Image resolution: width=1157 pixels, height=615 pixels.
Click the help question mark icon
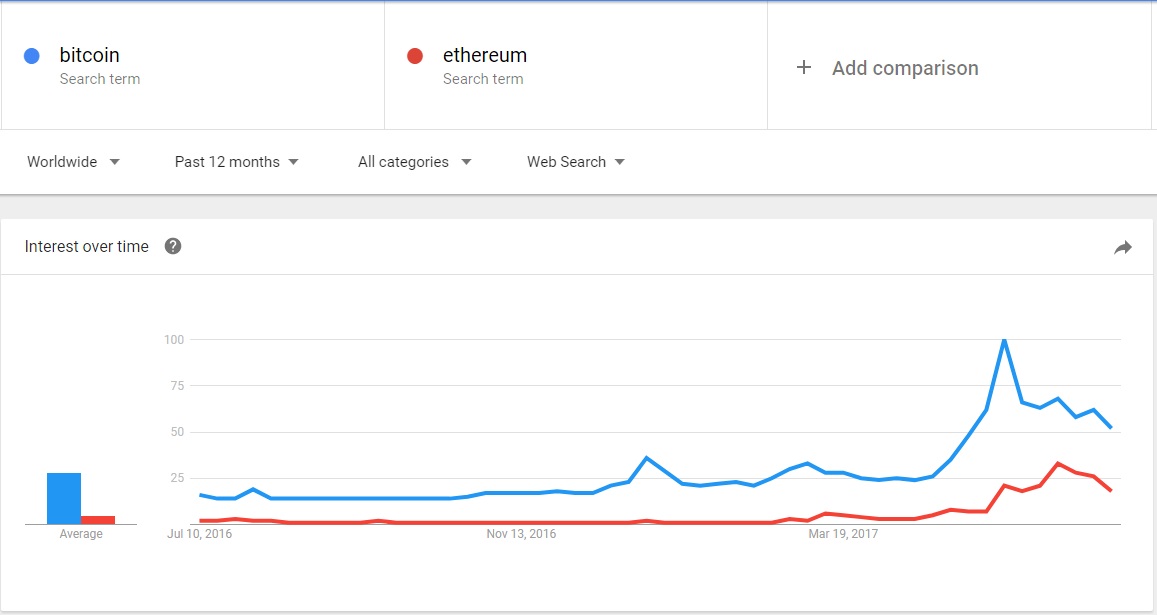[x=173, y=246]
